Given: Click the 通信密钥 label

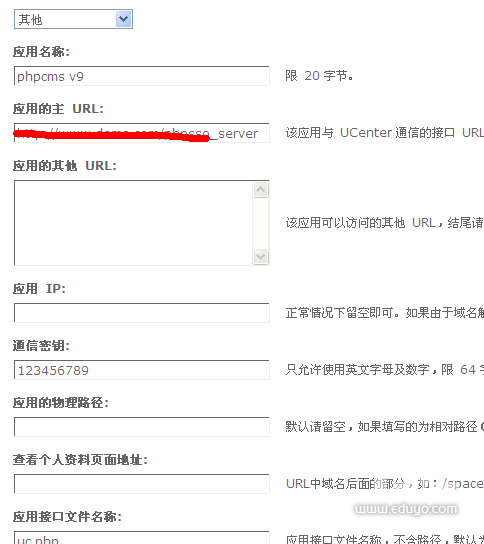Looking at the screenshot, I should (41, 346).
